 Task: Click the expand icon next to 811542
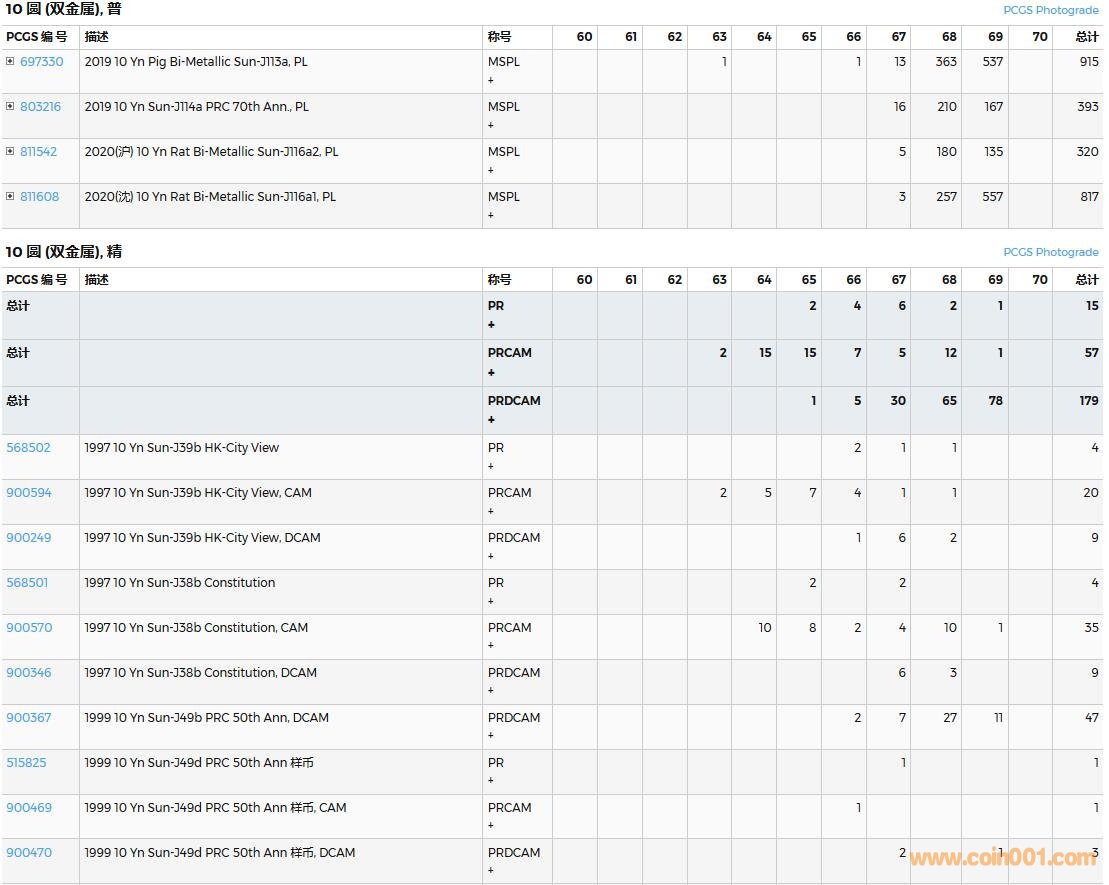[x=10, y=152]
